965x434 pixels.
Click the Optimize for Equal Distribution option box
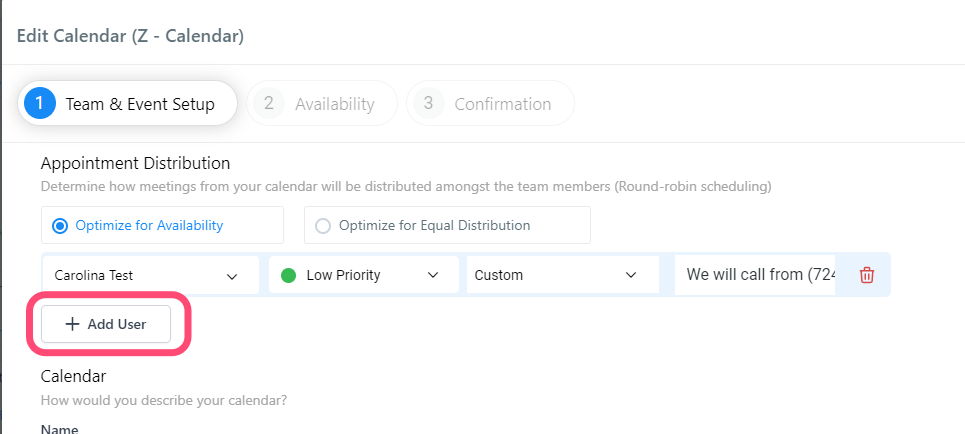click(x=447, y=225)
